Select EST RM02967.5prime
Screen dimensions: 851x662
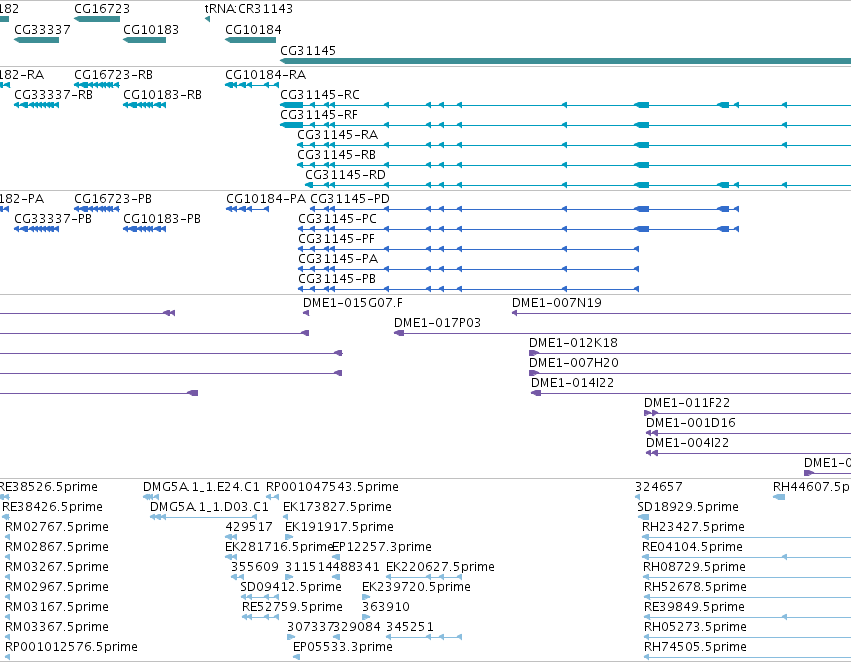[x=56, y=587]
